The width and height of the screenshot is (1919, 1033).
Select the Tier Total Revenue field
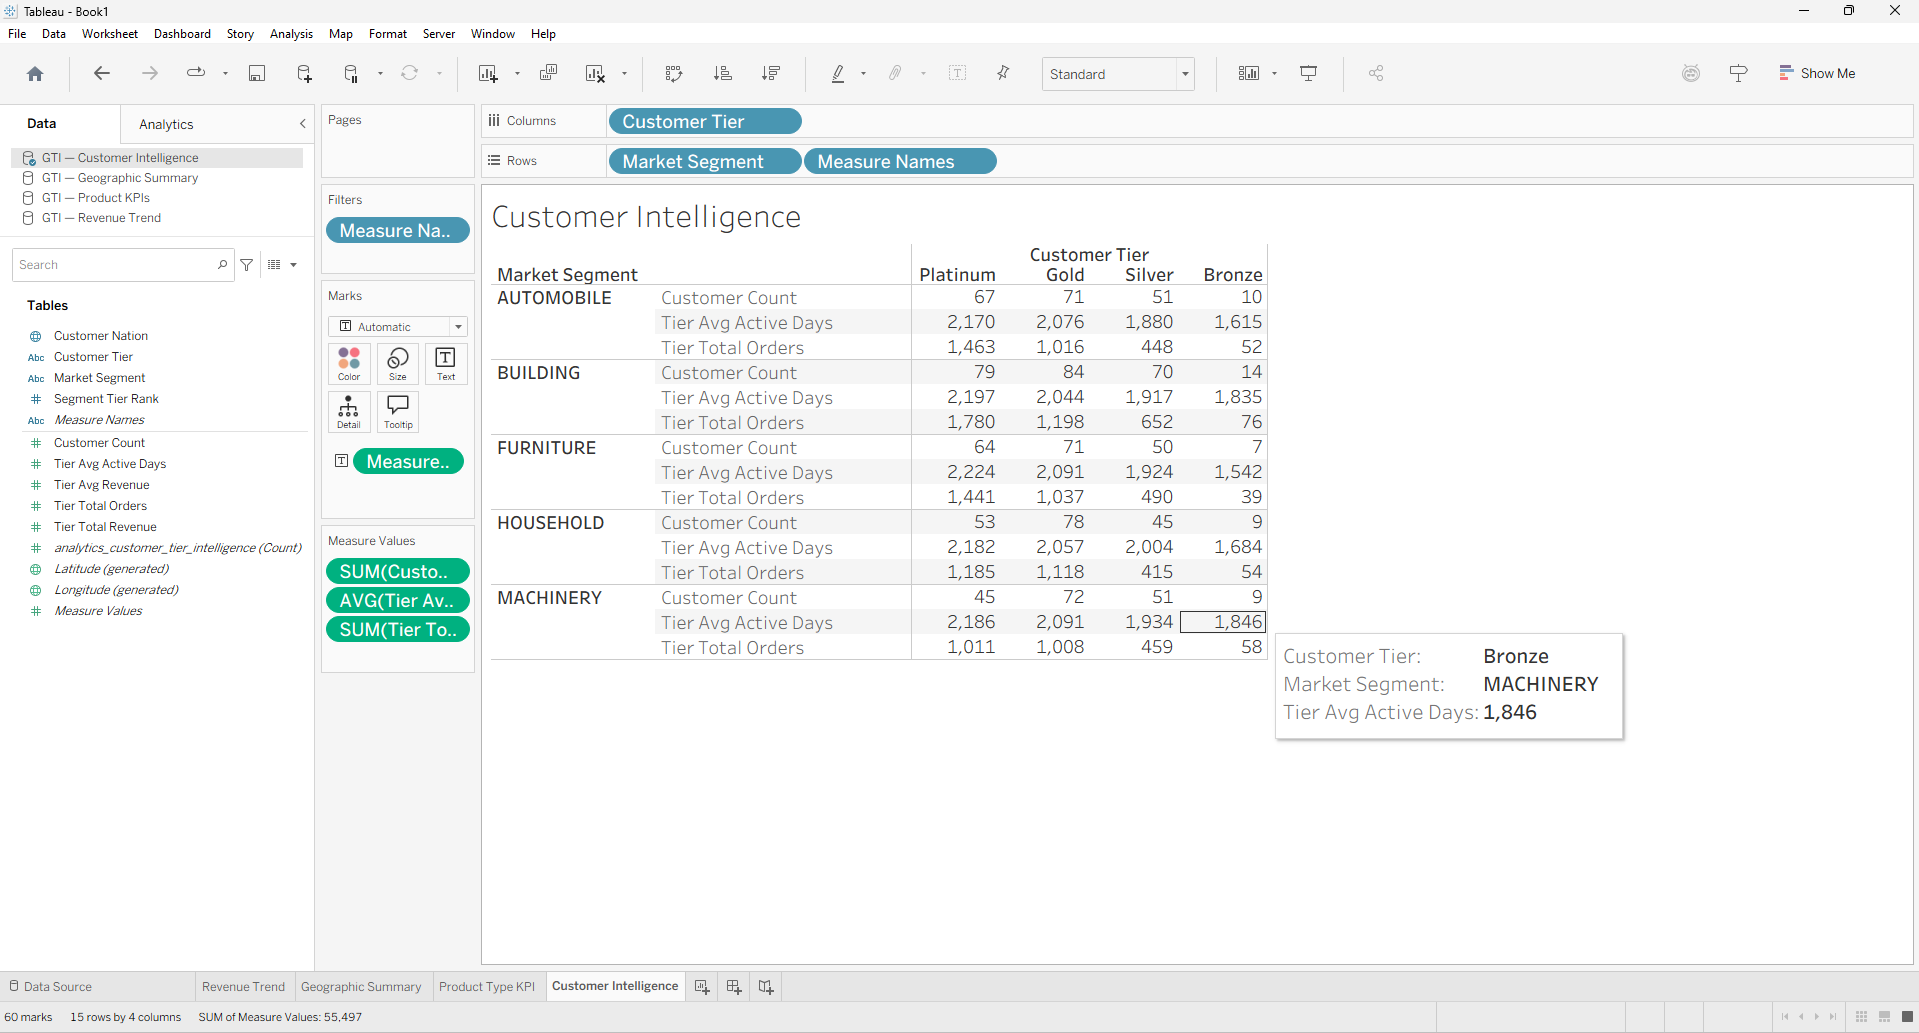pyautogui.click(x=105, y=527)
